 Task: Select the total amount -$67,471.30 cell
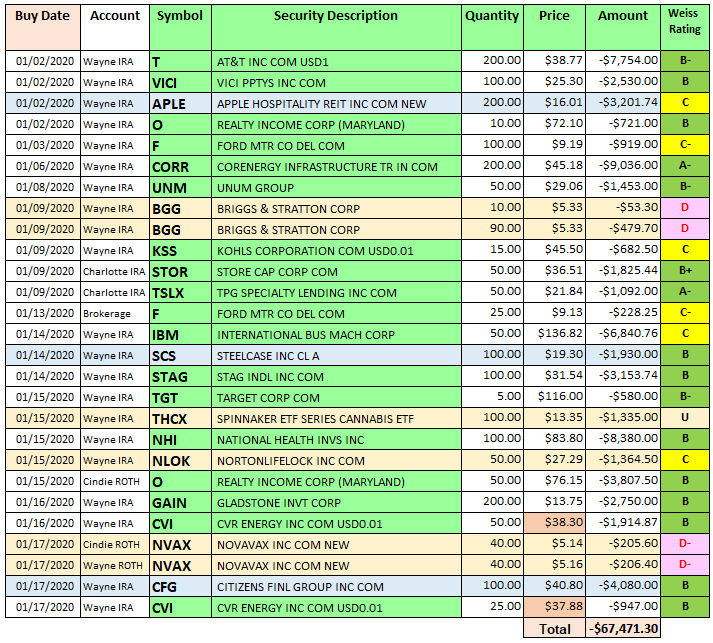pyautogui.click(x=623, y=629)
